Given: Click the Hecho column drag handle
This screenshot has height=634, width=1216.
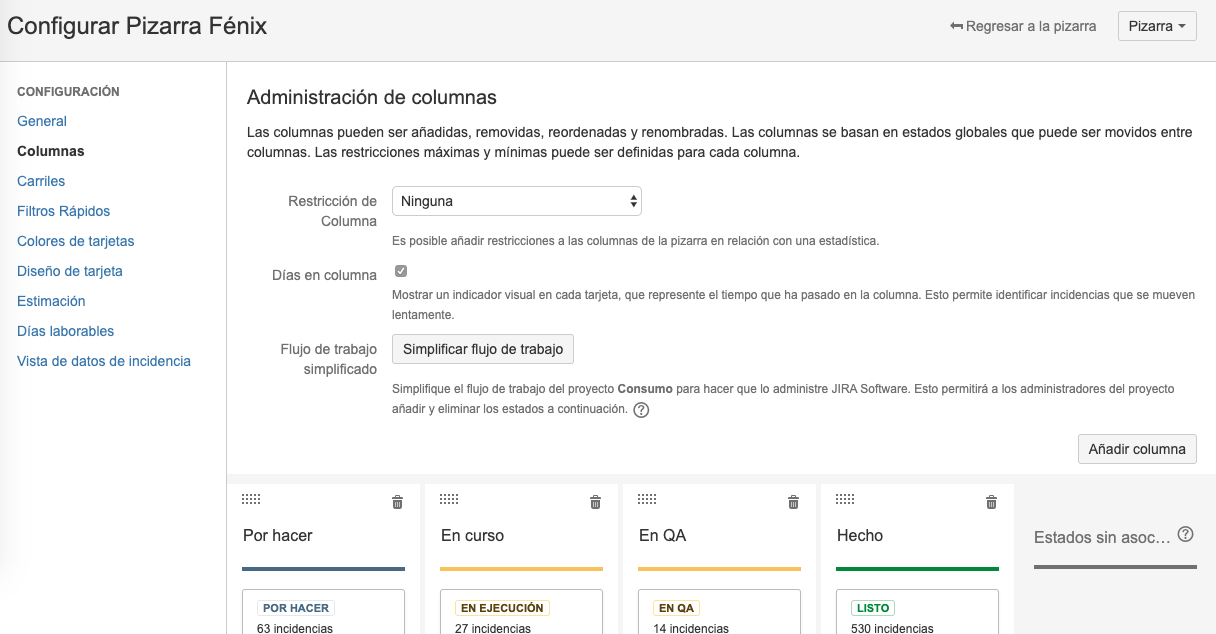Looking at the screenshot, I should pyautogui.click(x=845, y=499).
